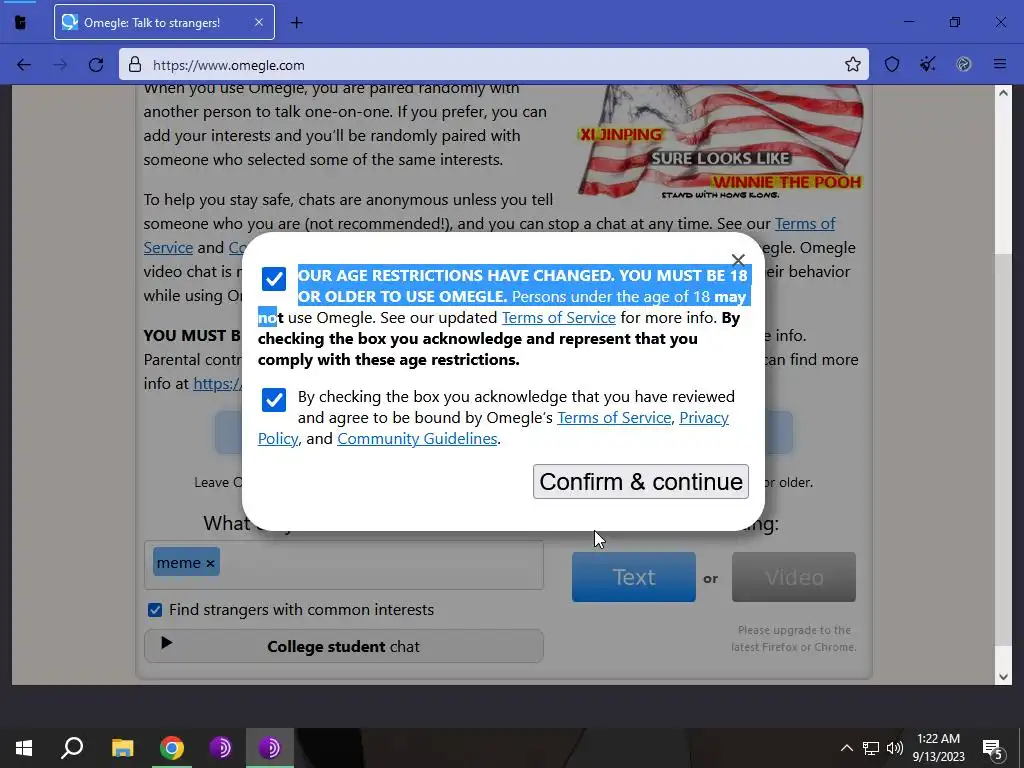The width and height of the screenshot is (1024, 768).
Task: Click the browser back arrow
Action: [24, 65]
